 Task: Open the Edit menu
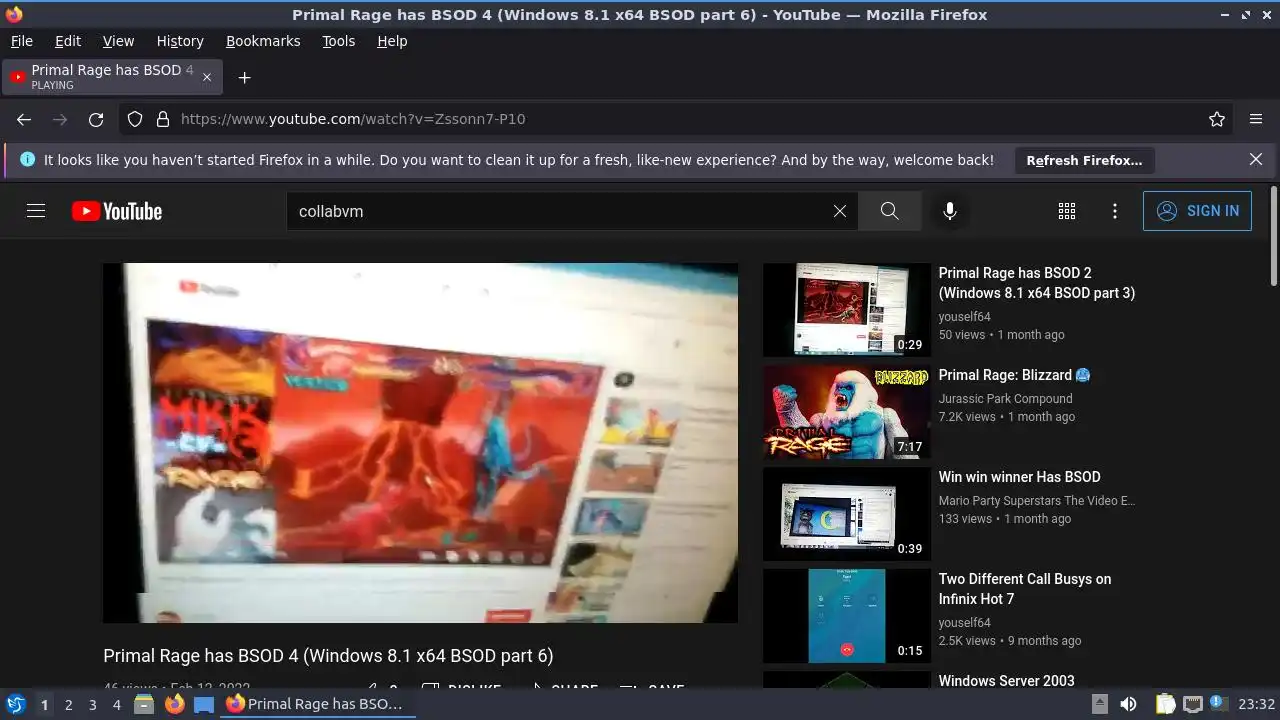click(68, 41)
